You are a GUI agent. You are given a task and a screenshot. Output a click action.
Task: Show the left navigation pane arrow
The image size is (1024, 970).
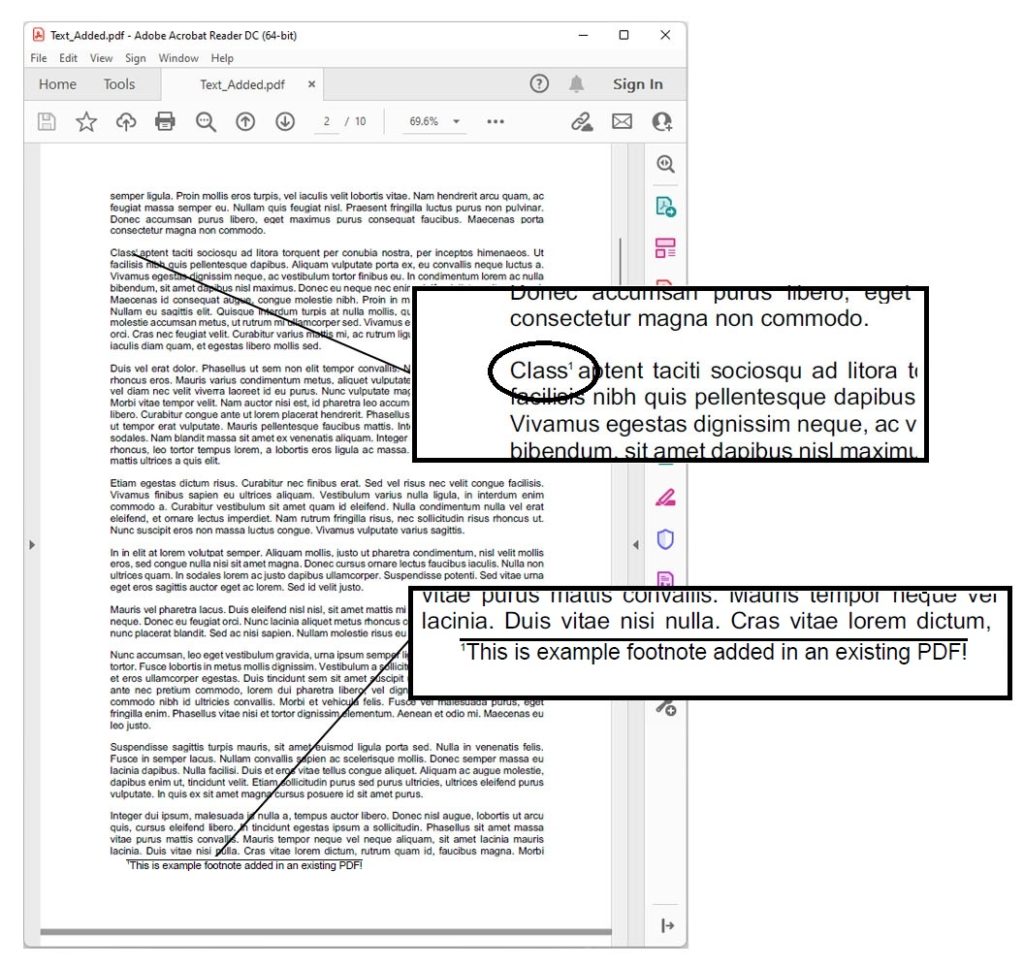[x=31, y=545]
